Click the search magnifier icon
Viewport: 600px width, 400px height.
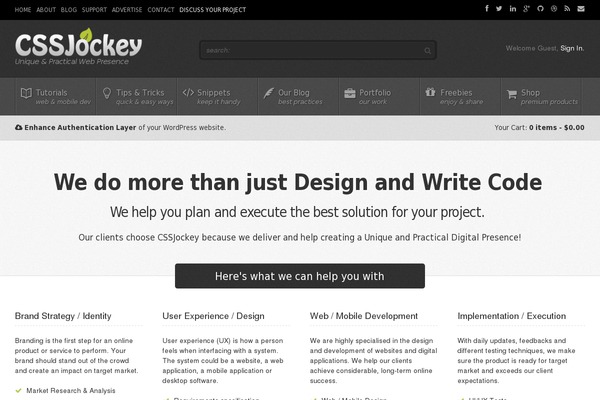coord(427,51)
